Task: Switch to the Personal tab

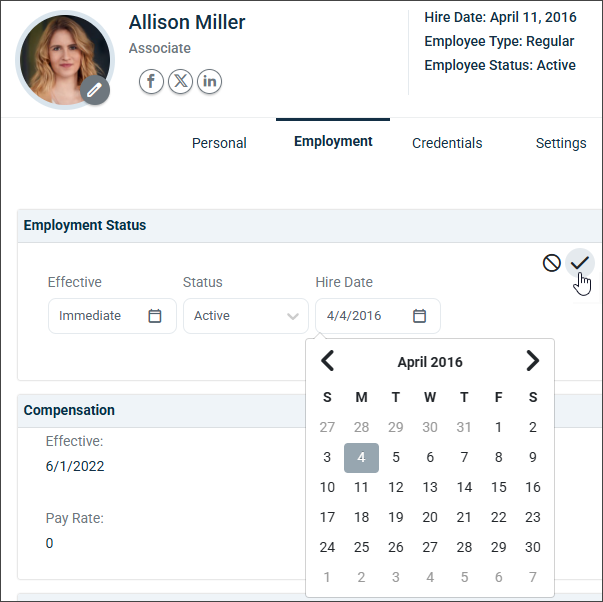Action: (x=219, y=143)
